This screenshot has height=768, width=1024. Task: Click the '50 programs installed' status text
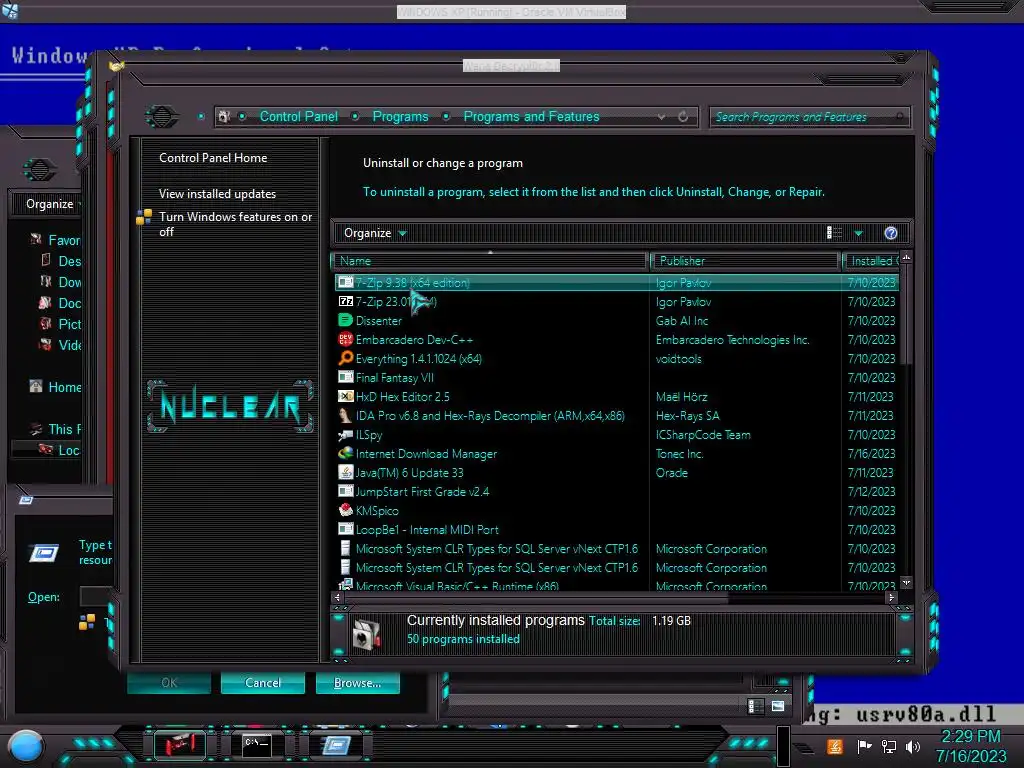[x=463, y=639]
